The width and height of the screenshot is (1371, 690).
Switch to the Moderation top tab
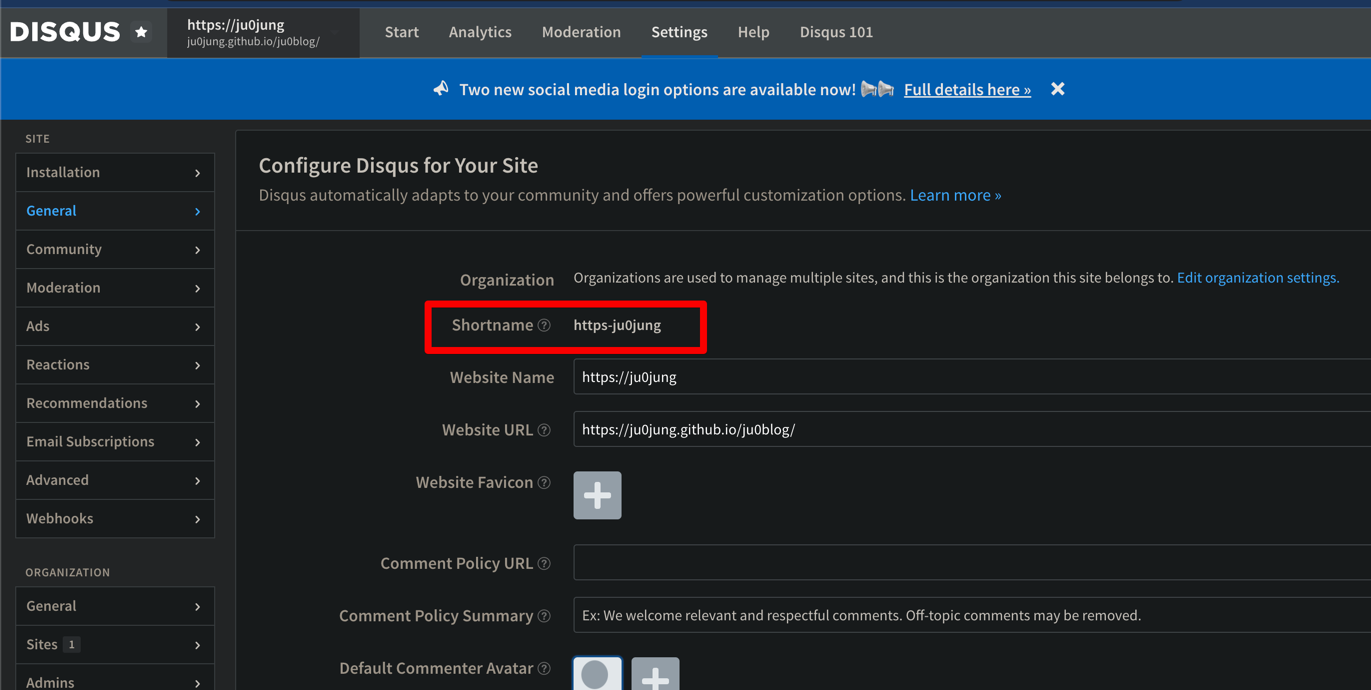[x=581, y=32]
